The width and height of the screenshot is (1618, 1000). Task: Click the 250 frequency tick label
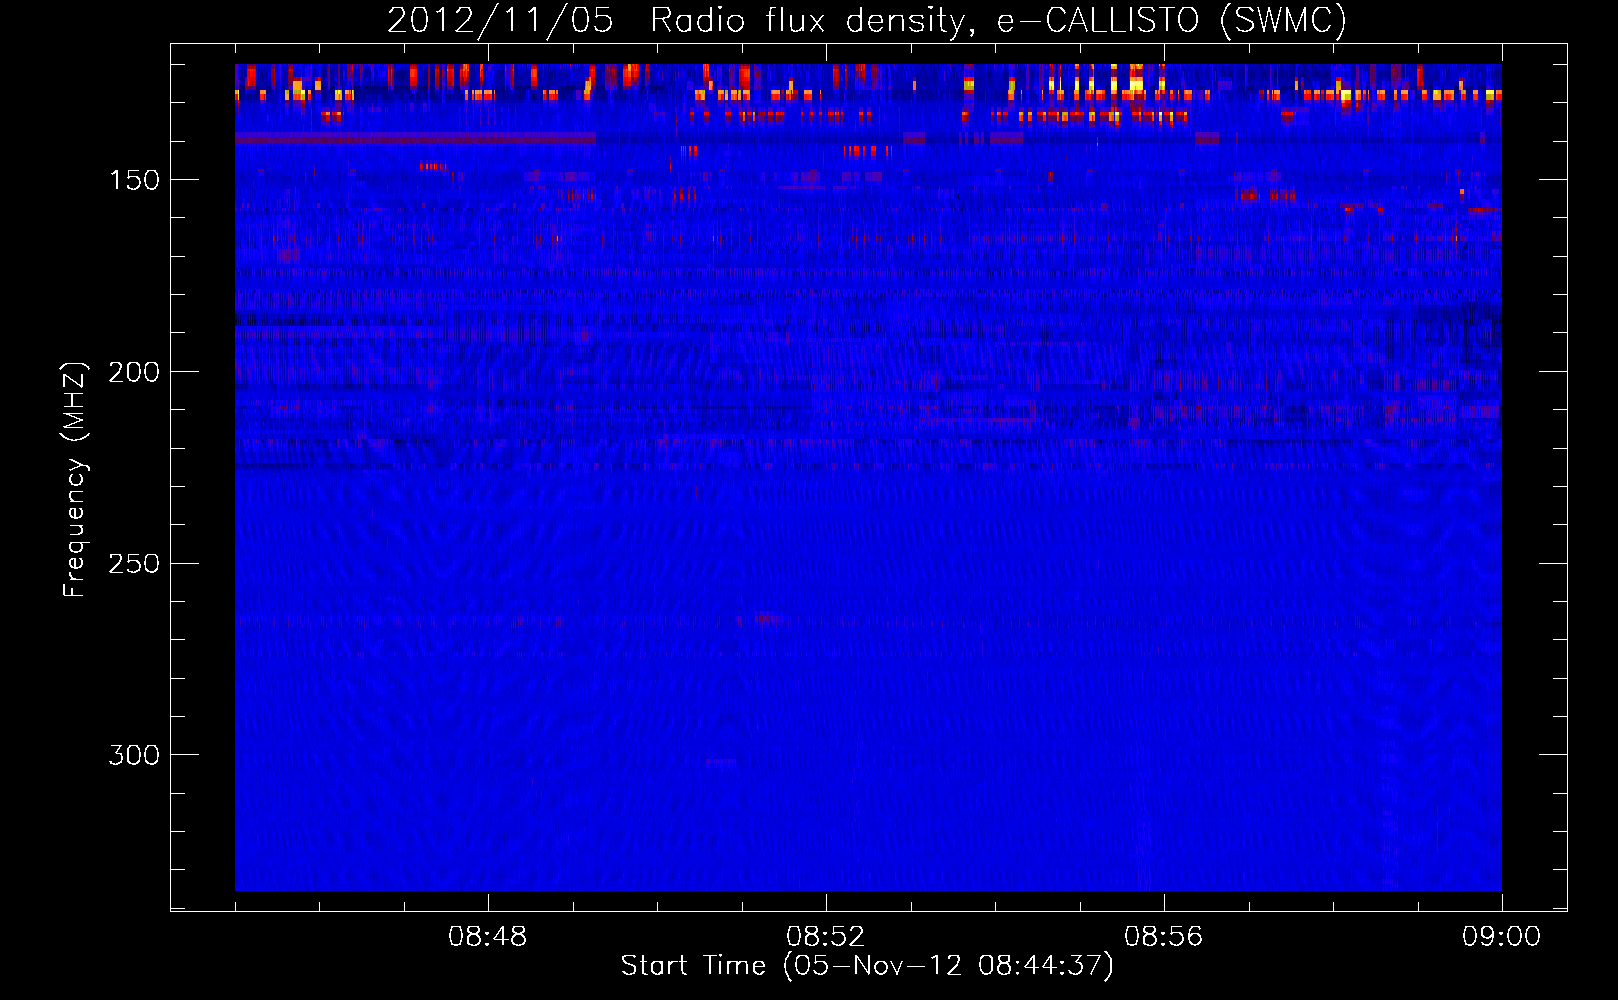(x=134, y=564)
